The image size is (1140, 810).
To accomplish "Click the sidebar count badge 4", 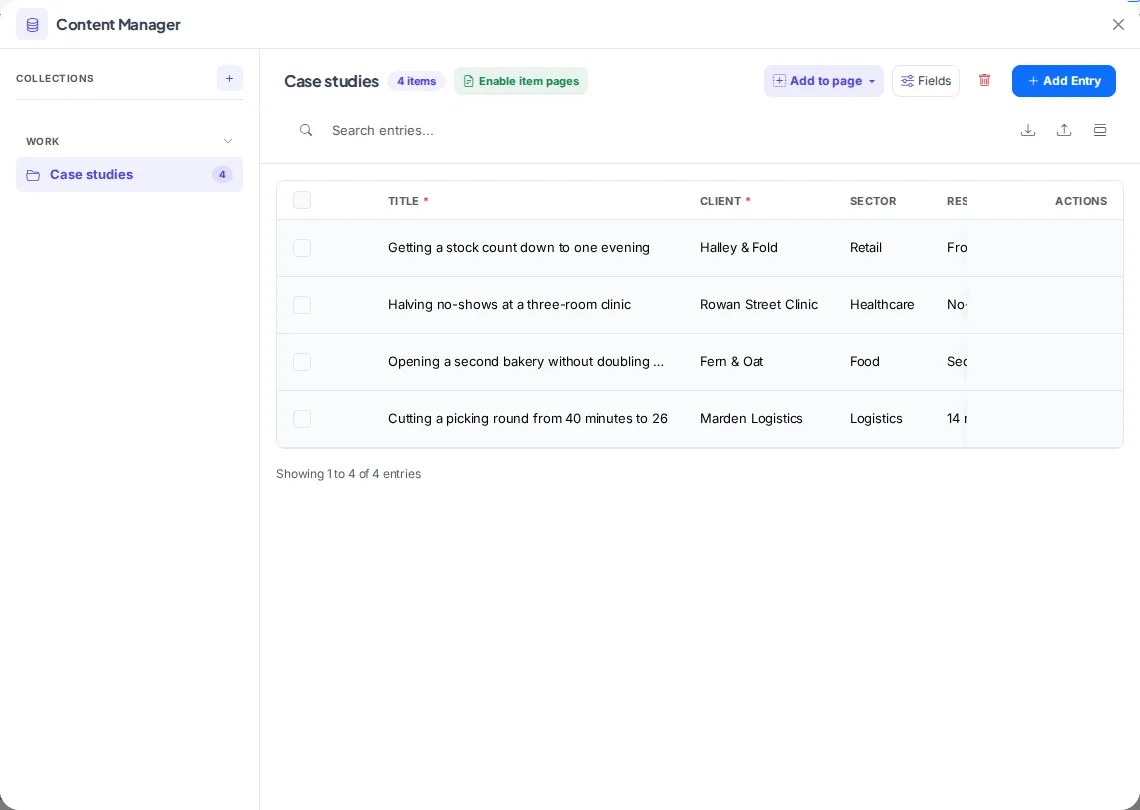I will pos(222,175).
